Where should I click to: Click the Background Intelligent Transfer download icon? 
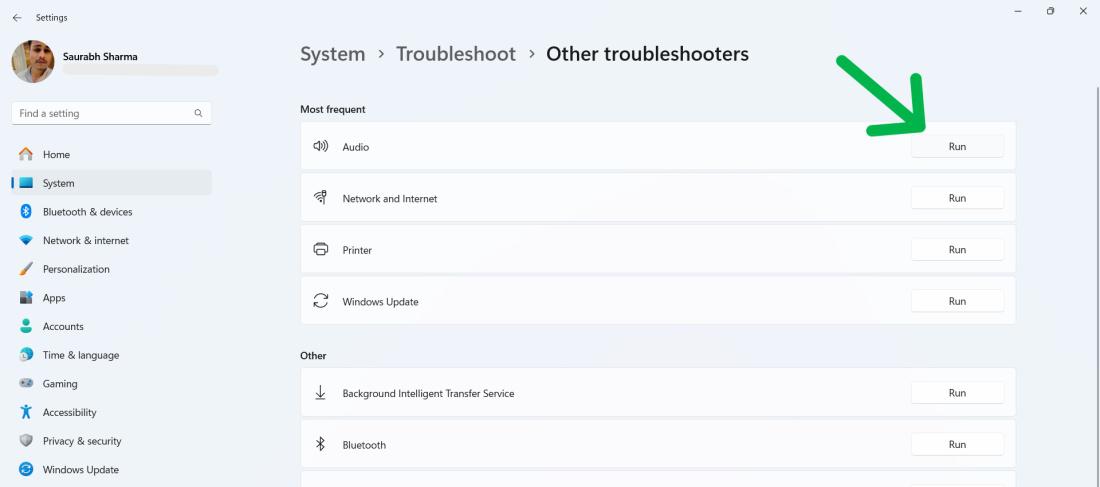(x=321, y=393)
